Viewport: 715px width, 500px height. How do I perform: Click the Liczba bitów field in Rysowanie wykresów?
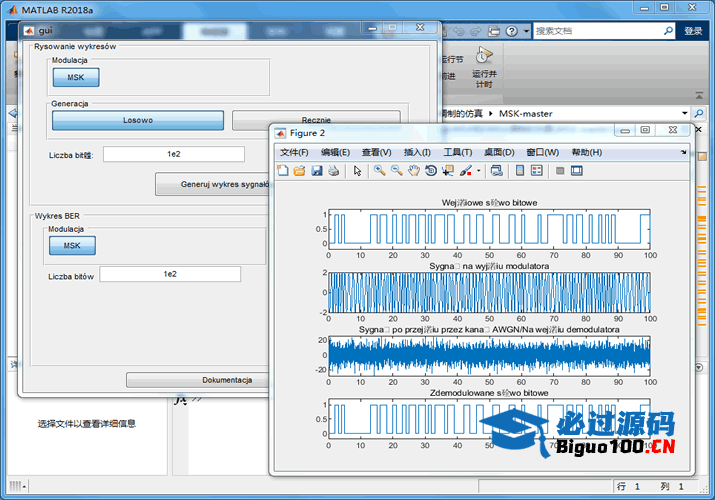click(174, 154)
